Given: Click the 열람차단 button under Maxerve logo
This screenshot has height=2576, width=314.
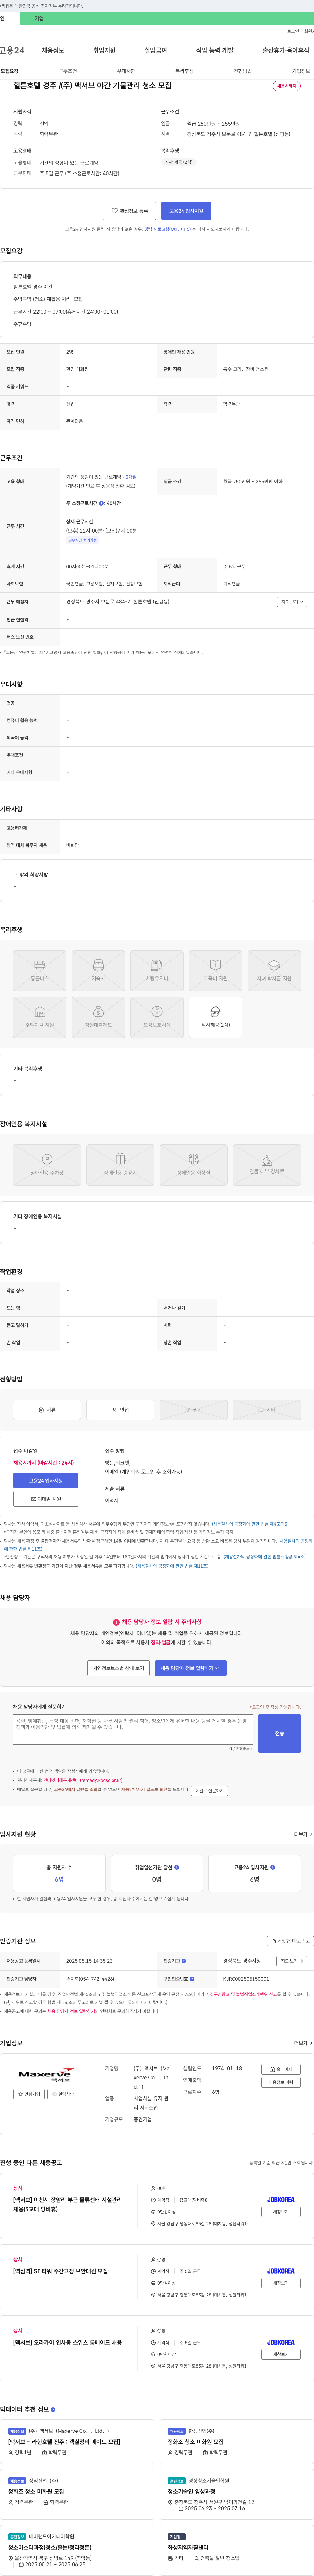Looking at the screenshot, I should 63,2094.
